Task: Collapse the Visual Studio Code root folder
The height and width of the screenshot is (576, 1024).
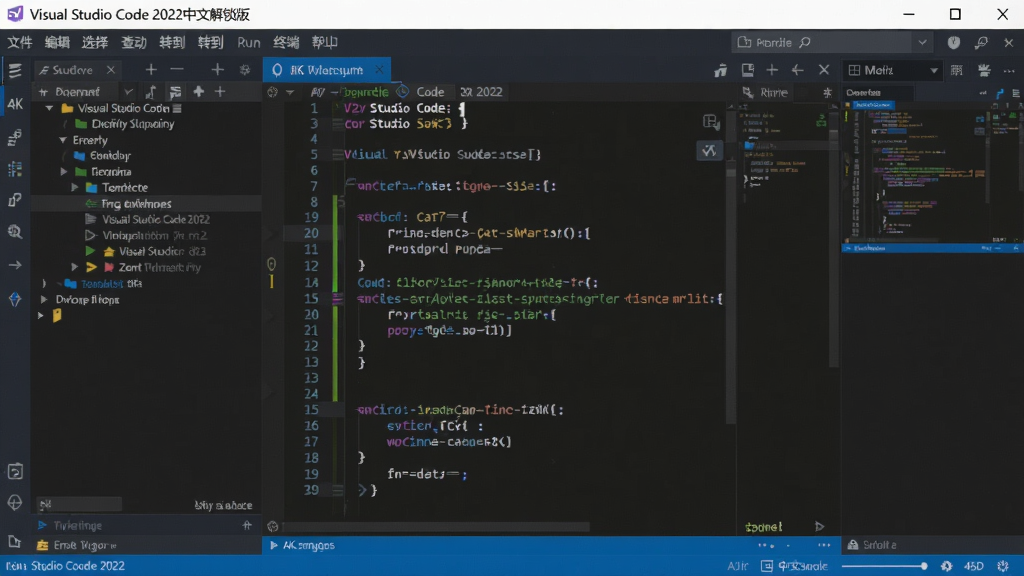Action: 50,108
